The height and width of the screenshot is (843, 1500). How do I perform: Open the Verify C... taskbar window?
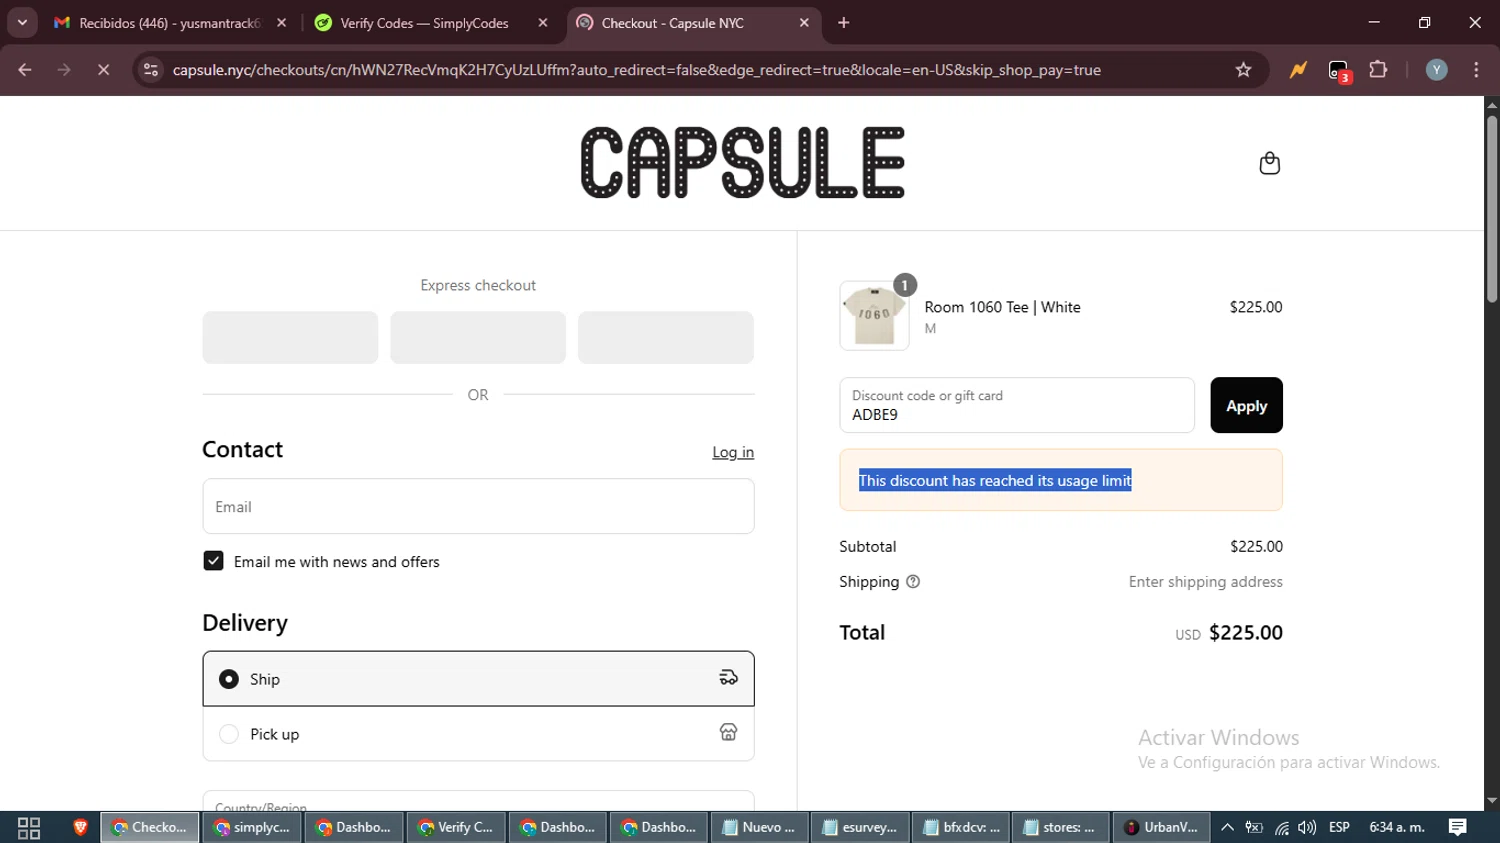click(x=456, y=827)
